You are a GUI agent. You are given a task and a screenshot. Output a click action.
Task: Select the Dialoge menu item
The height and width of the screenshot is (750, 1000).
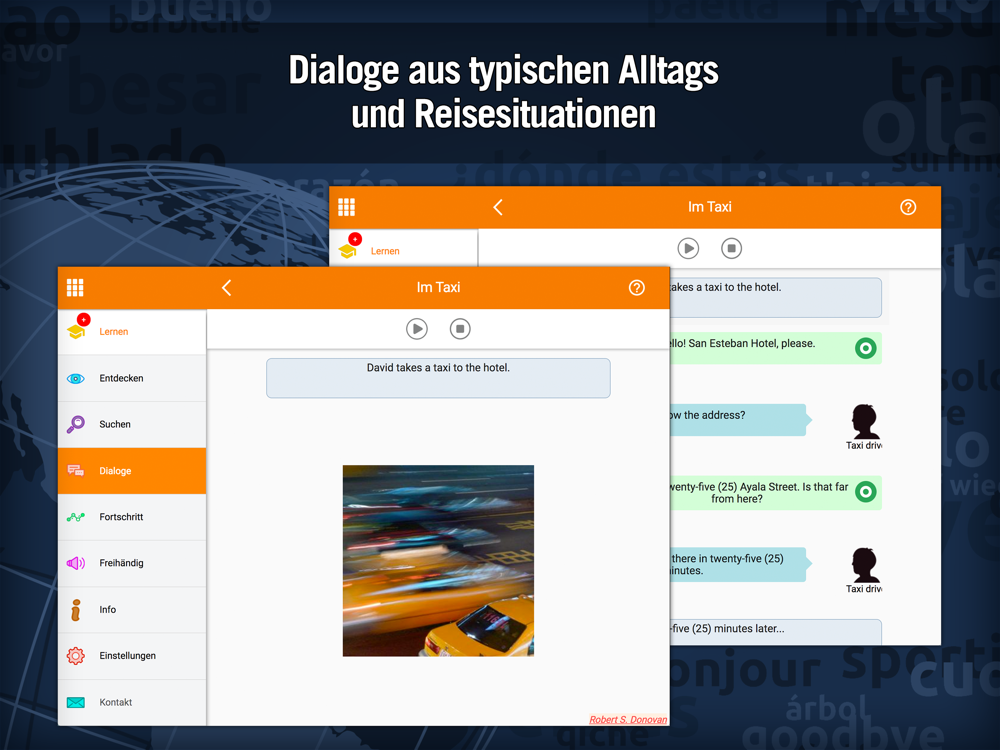[132, 471]
